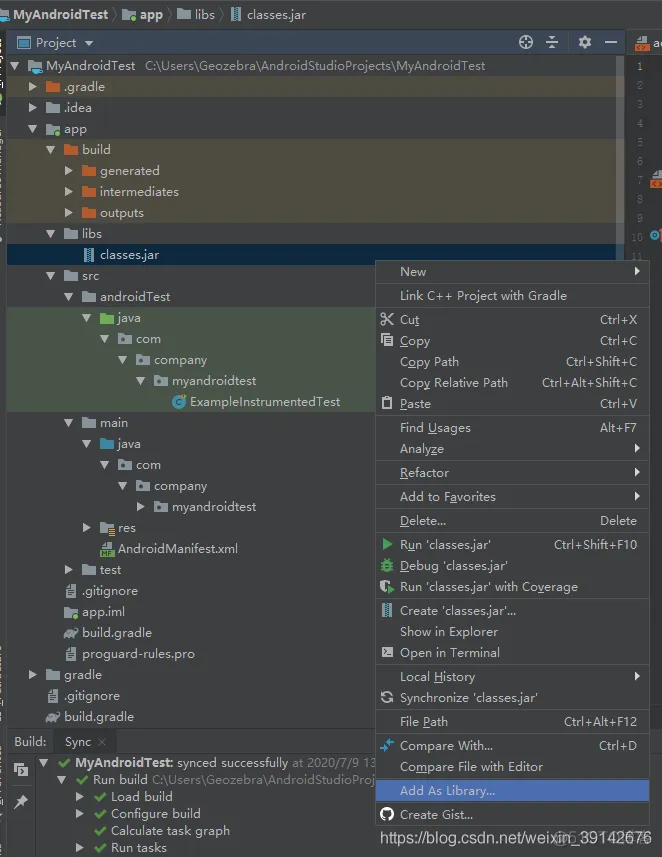
Task: Choose Delete... from context menu
Action: click(512, 520)
